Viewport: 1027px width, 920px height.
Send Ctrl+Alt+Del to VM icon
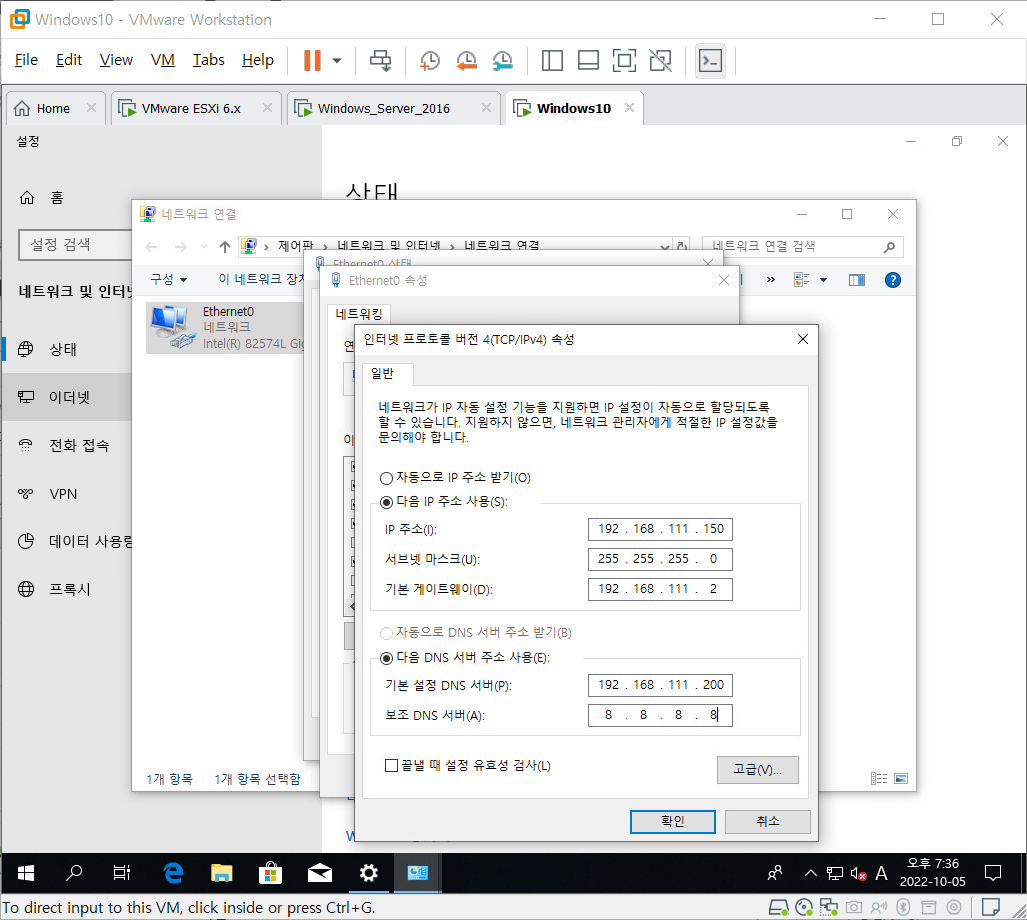click(x=381, y=60)
